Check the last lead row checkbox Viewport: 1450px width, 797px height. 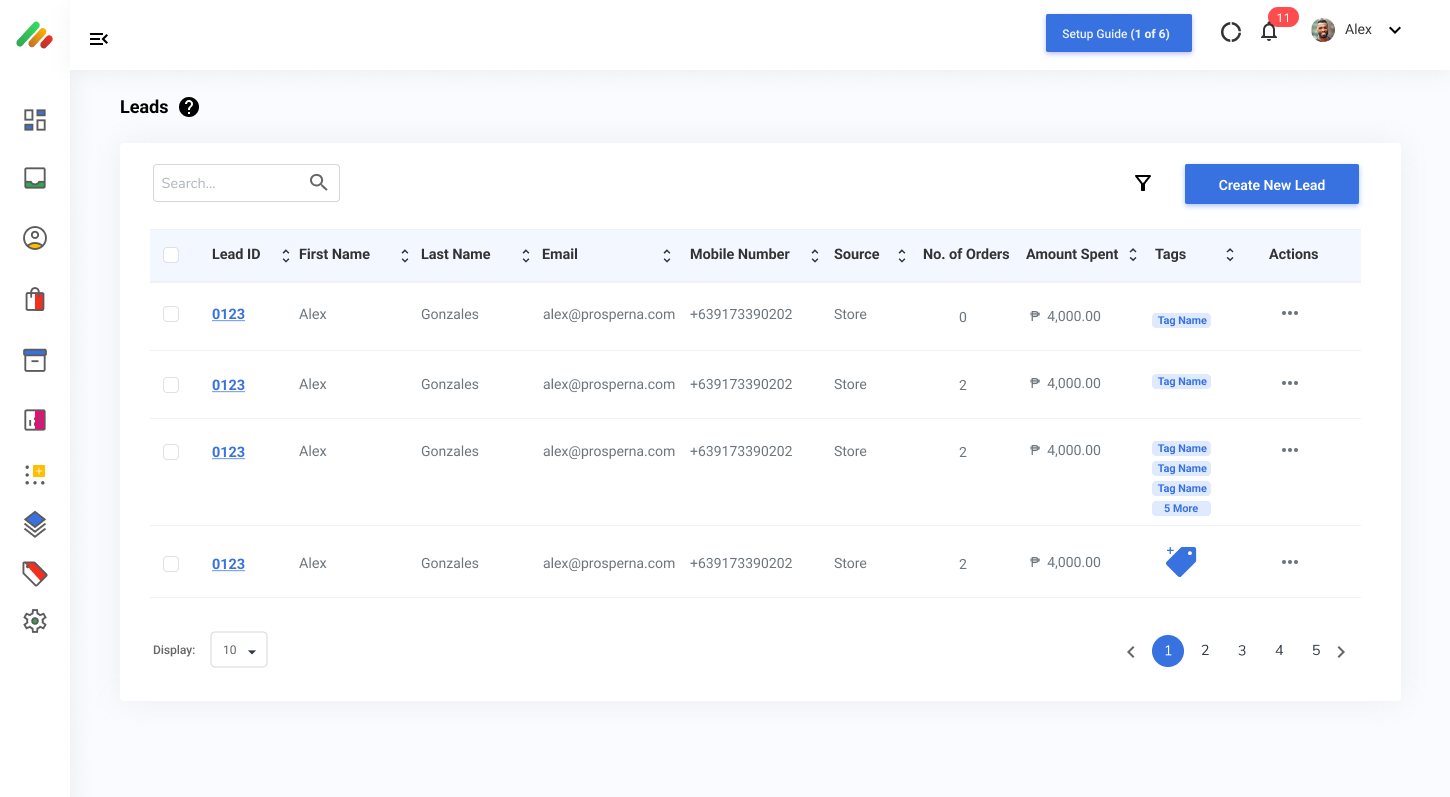click(171, 564)
